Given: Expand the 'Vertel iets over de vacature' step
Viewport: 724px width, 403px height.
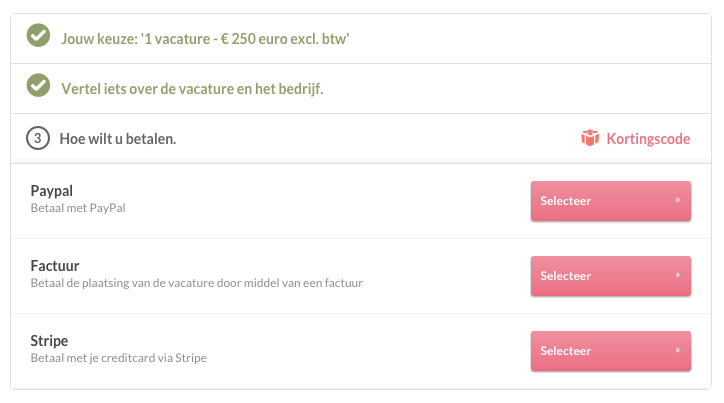Looking at the screenshot, I should click(x=191, y=88).
